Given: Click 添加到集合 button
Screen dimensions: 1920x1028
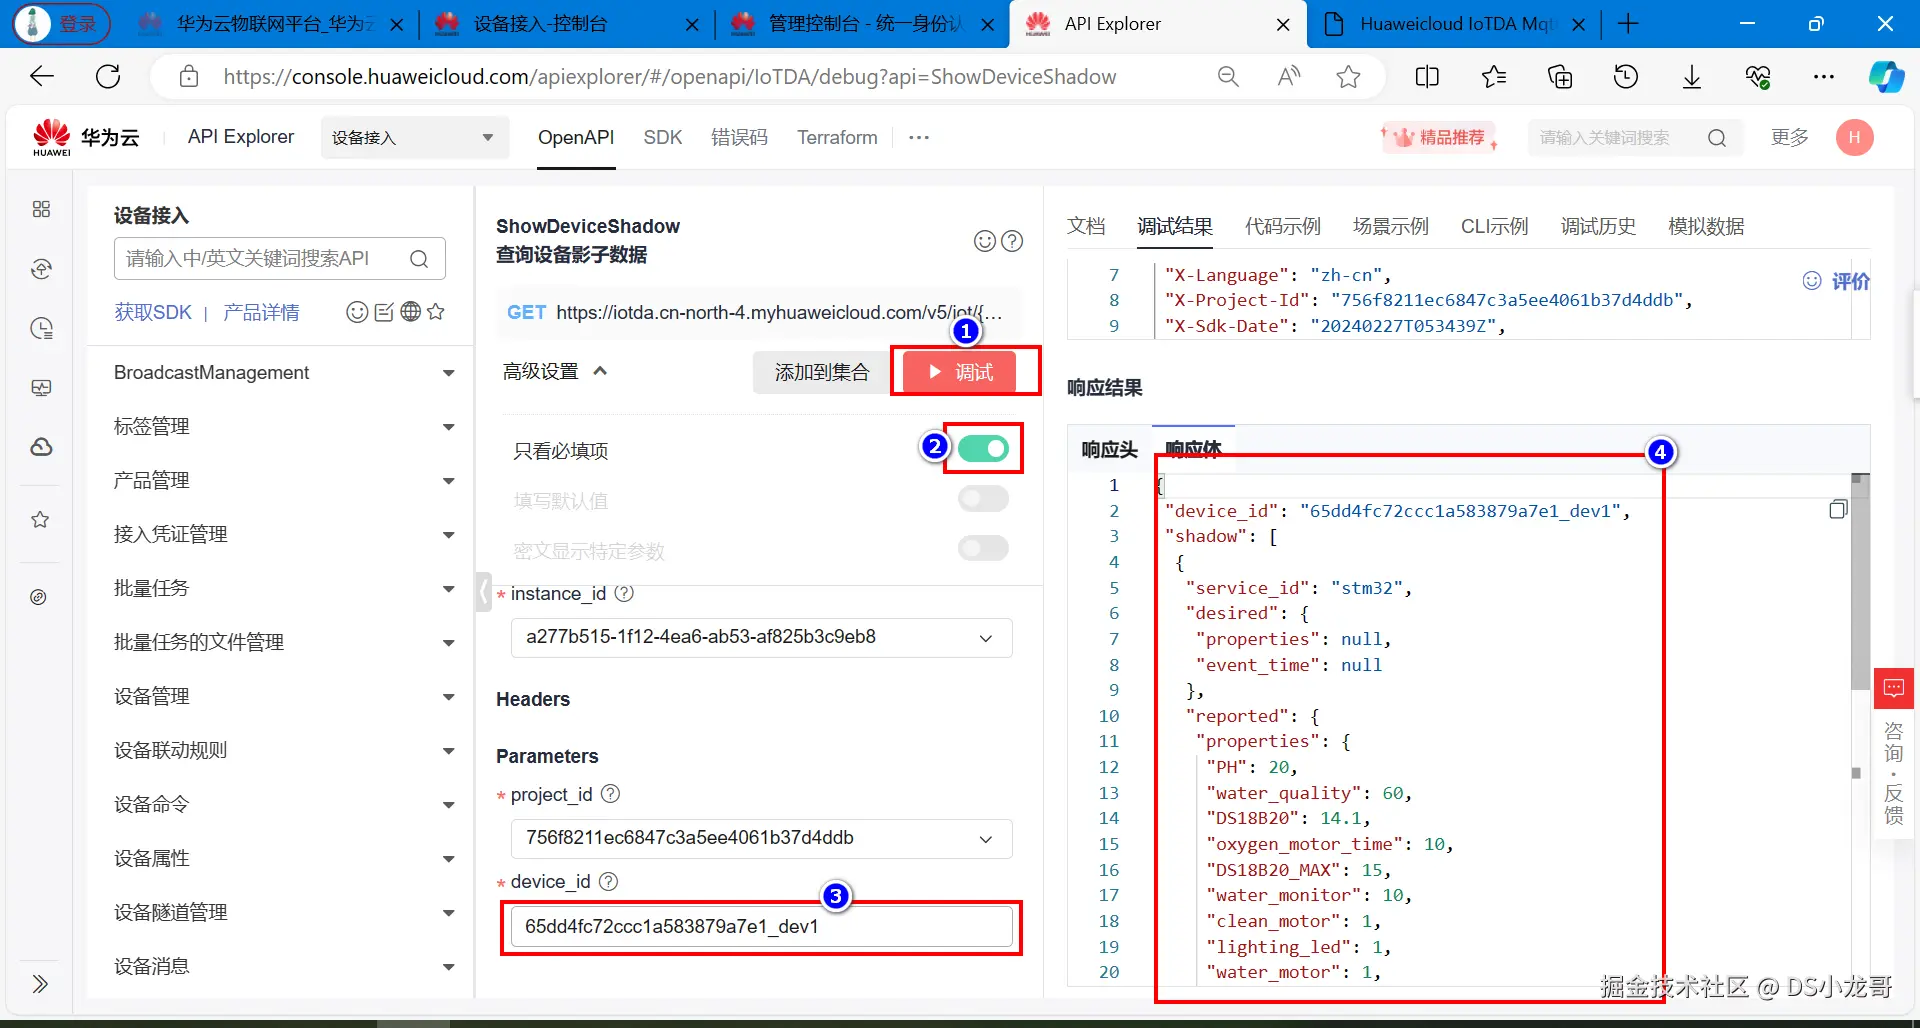Looking at the screenshot, I should (821, 372).
